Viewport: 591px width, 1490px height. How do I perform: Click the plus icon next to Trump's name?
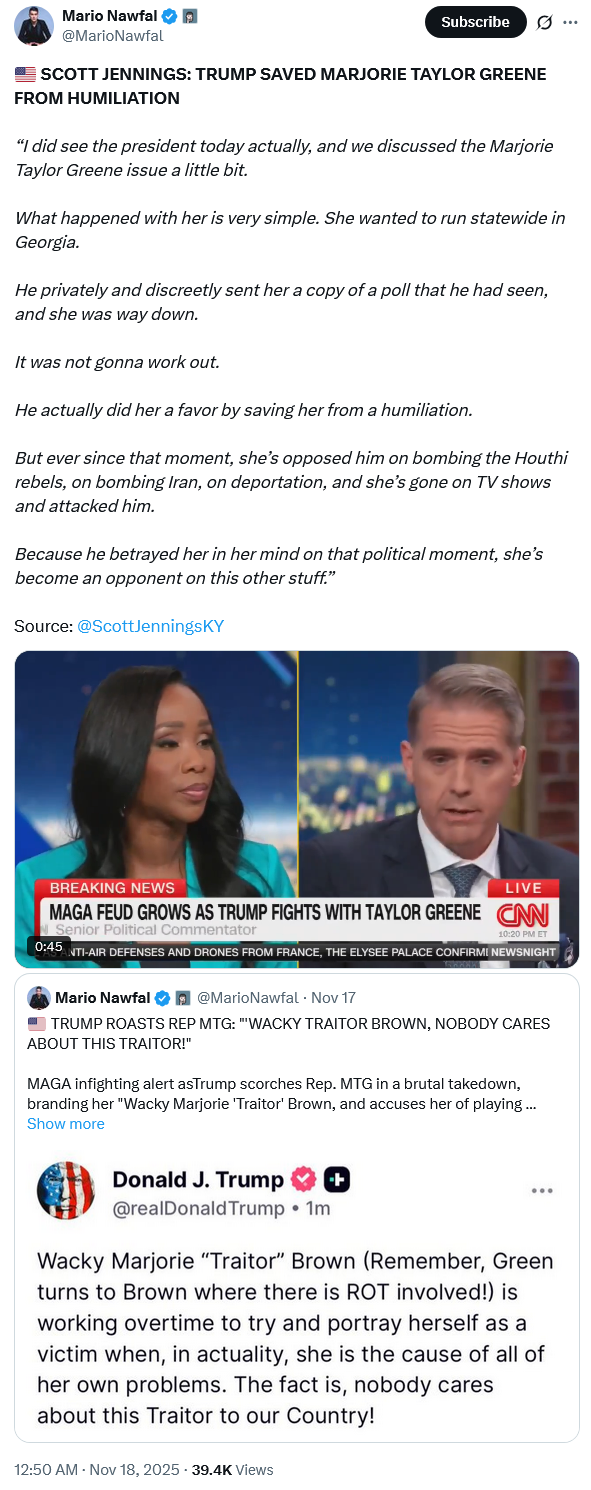click(337, 1180)
